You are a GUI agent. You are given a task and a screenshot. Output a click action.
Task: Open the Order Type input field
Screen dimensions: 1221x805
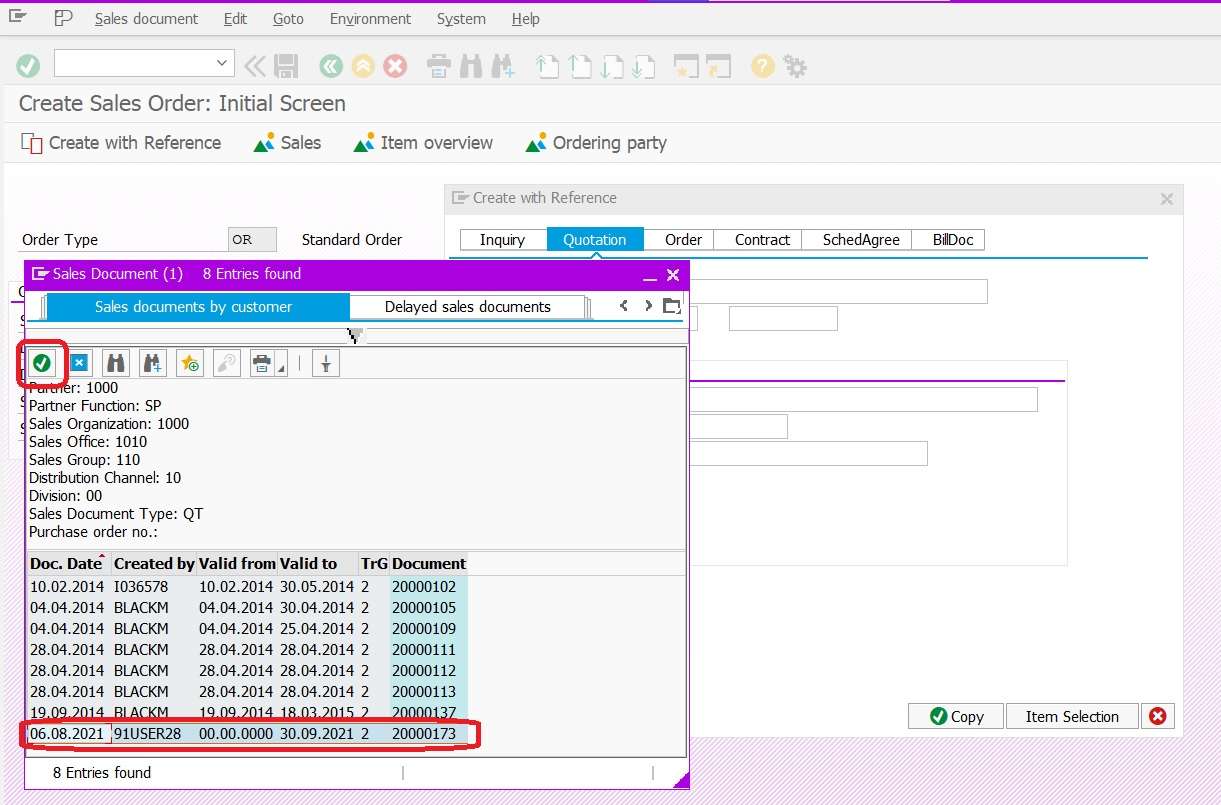251,239
